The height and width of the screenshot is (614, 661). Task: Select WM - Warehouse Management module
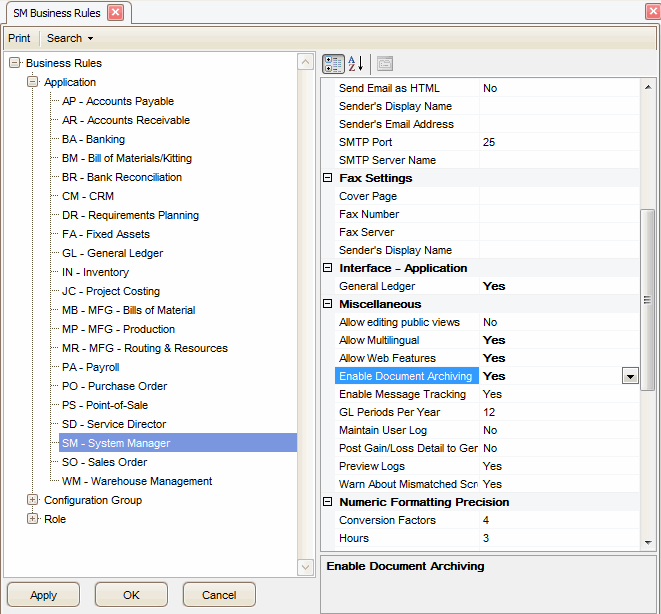pyautogui.click(x=136, y=481)
